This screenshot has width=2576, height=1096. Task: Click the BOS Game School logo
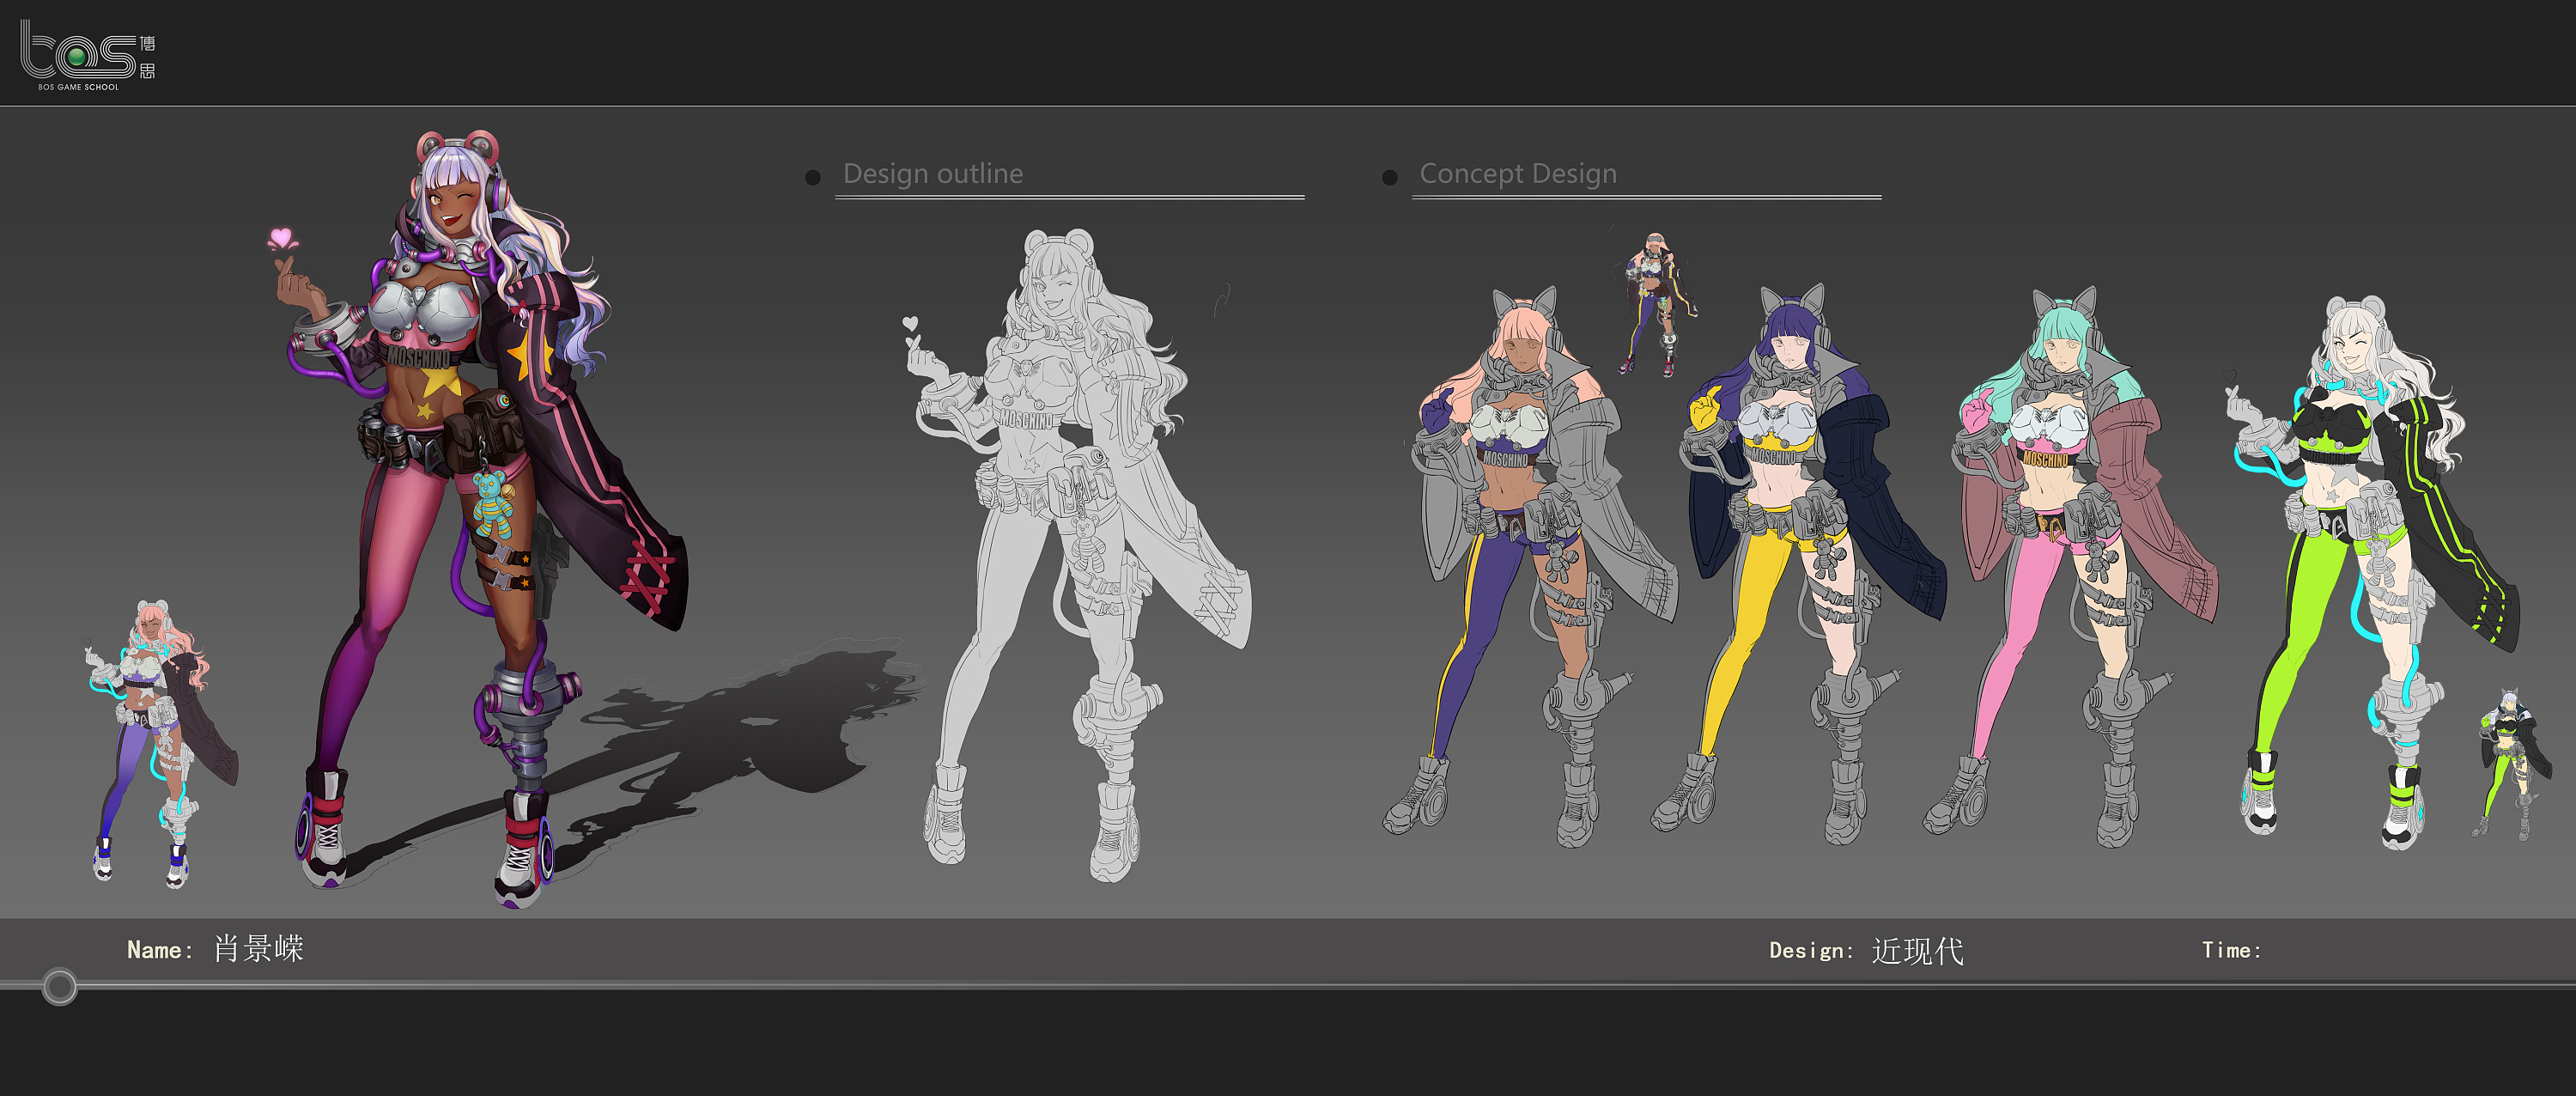click(x=87, y=55)
